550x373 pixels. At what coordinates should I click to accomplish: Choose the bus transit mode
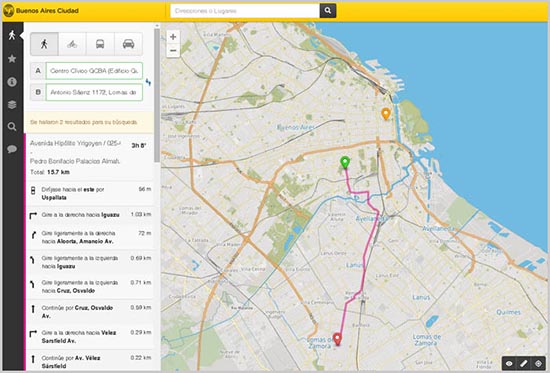[x=100, y=44]
